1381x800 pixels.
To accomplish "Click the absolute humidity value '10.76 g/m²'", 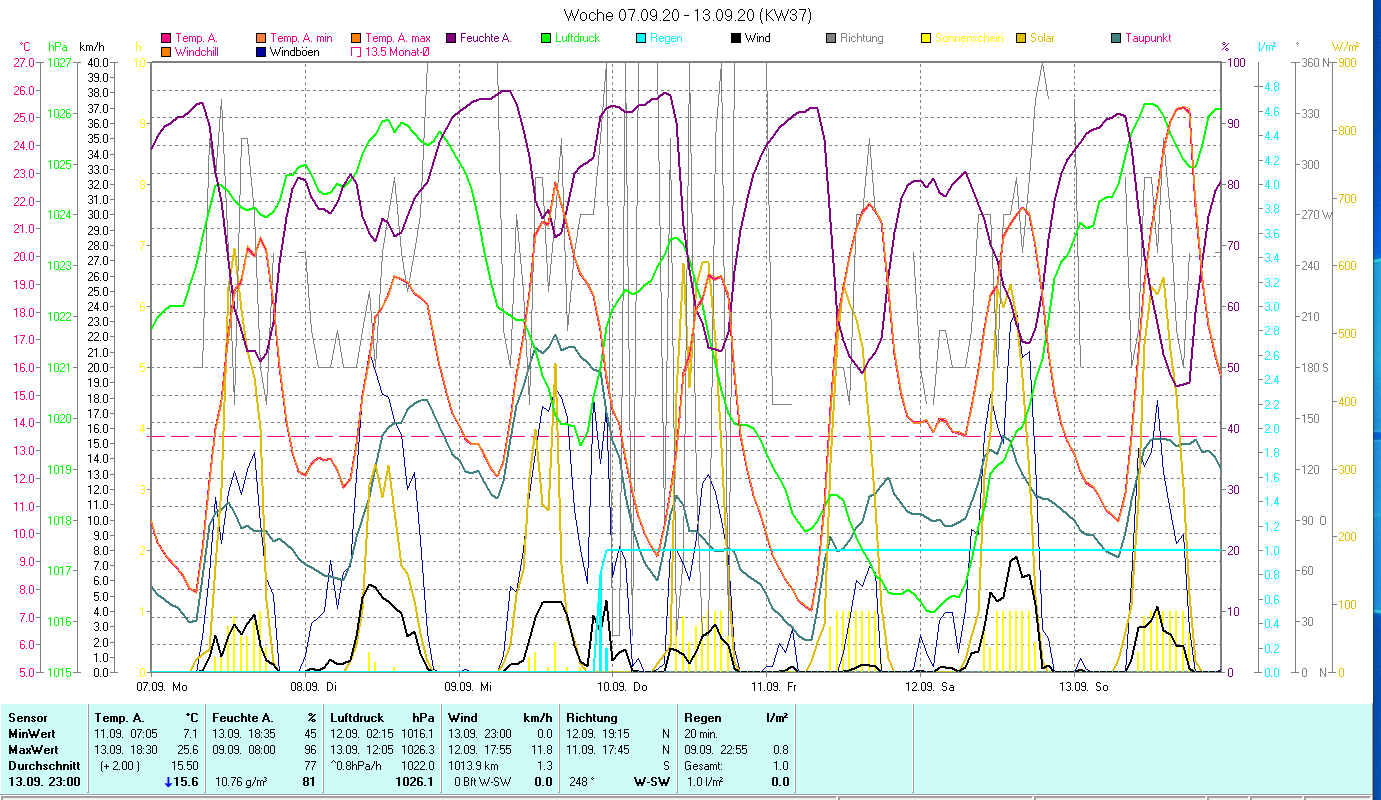I will (243, 782).
